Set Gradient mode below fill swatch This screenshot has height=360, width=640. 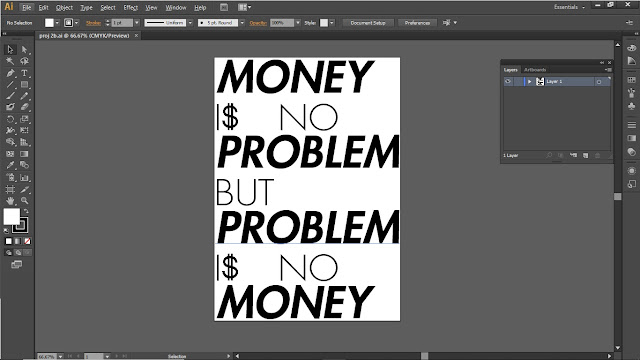click(18, 241)
